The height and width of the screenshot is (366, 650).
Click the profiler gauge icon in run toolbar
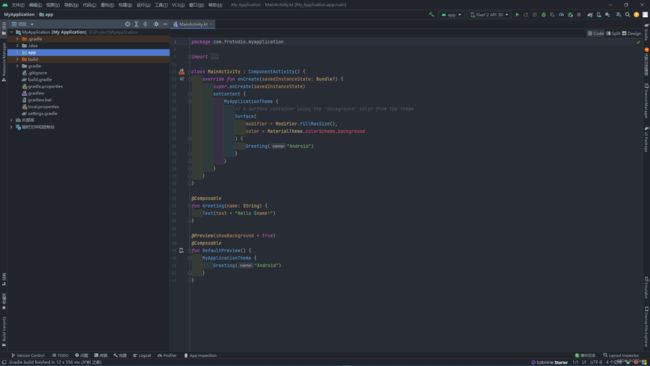pyautogui.click(x=561, y=15)
